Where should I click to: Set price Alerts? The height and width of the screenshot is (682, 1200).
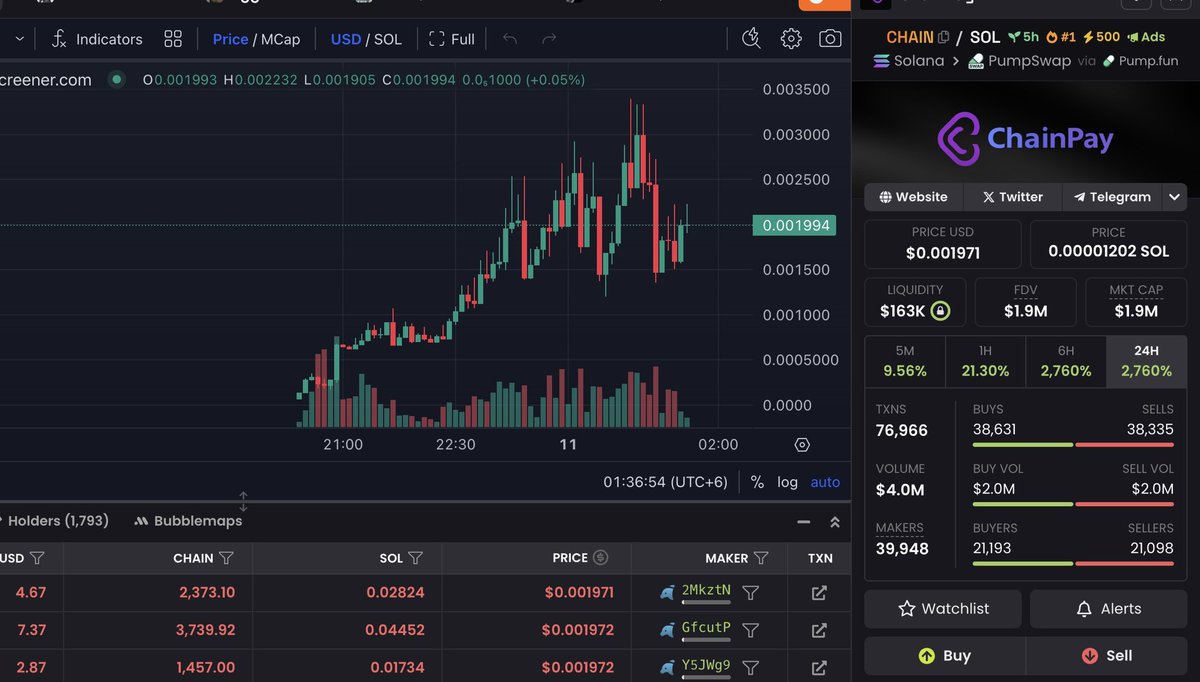tap(1108, 608)
